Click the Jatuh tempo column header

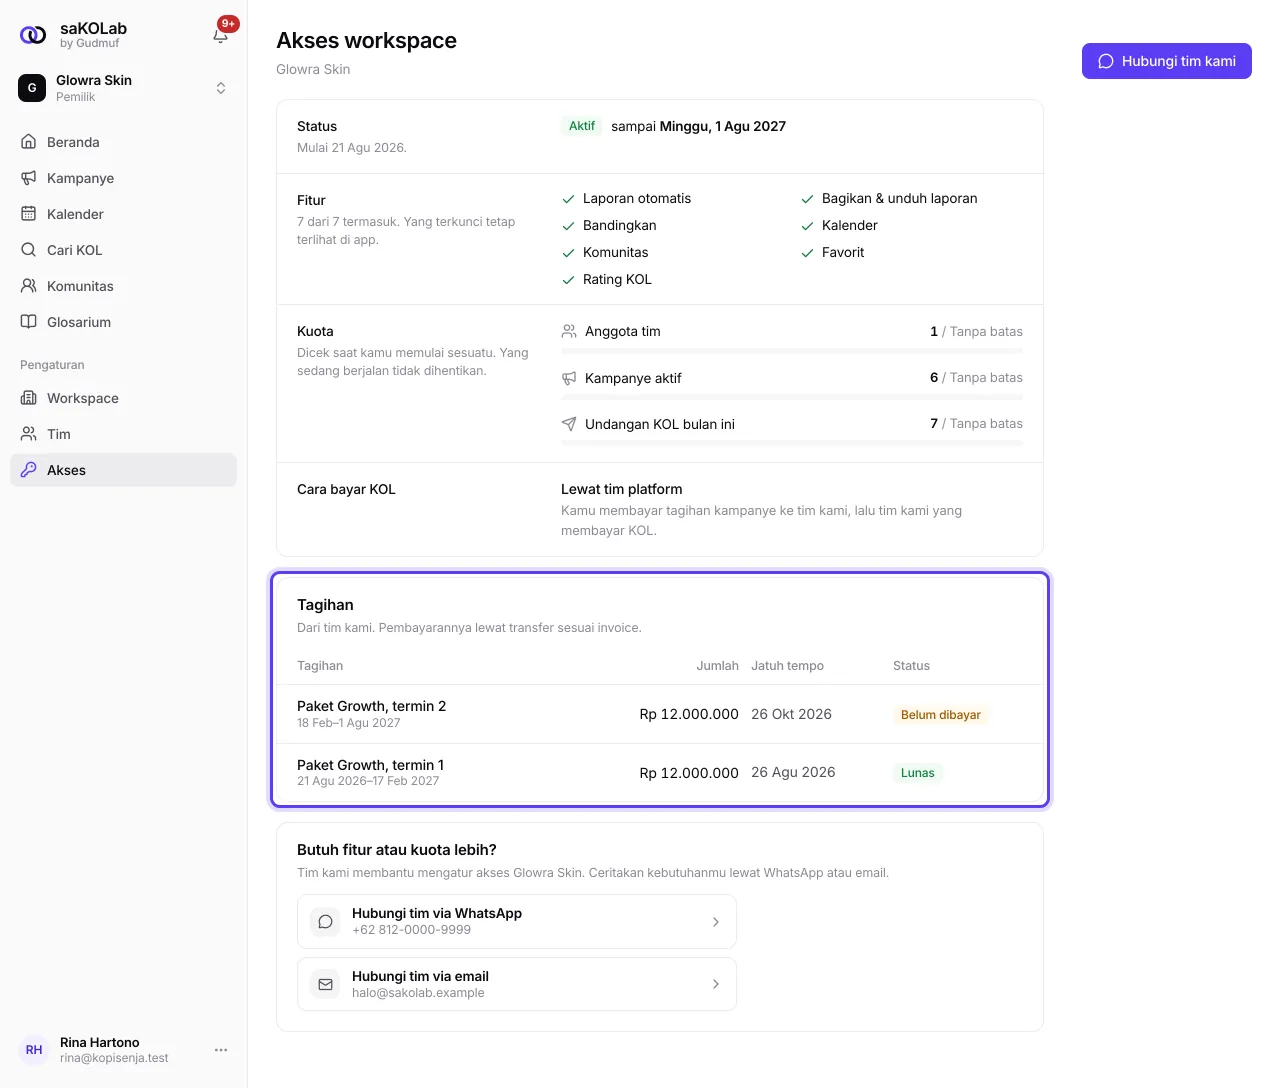[788, 666]
